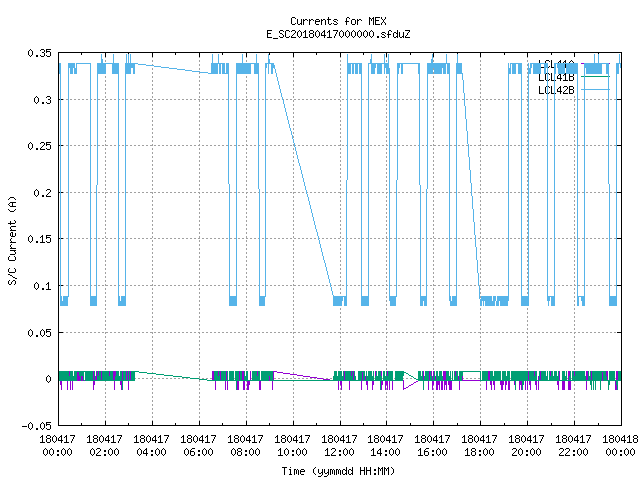This screenshot has height=480, width=640.
Task: Click the x-axis tick label 180417 12:00
Action: [339, 446]
